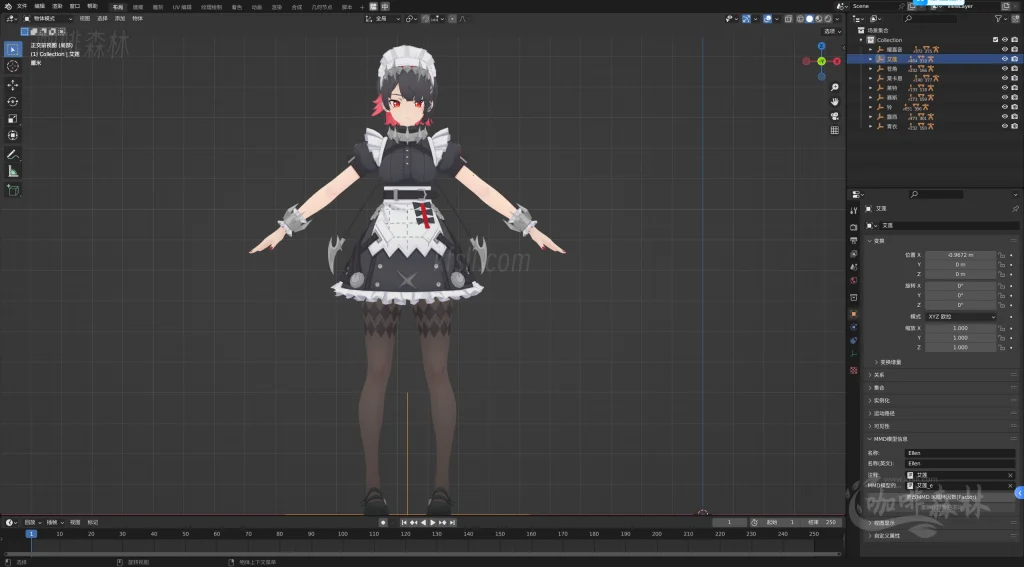Open the Output properties tab
The image size is (1024, 567).
[x=854, y=240]
